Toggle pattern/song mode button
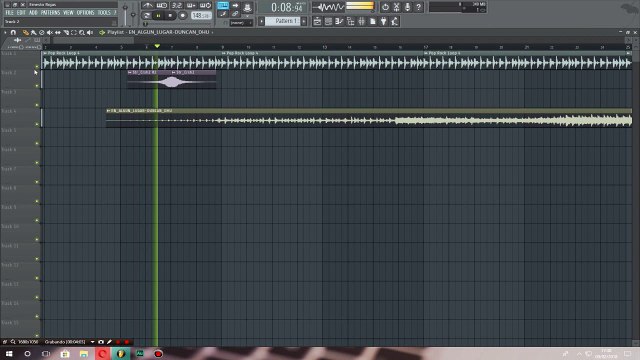This screenshot has width=640, height=360. pyautogui.click(x=147, y=16)
